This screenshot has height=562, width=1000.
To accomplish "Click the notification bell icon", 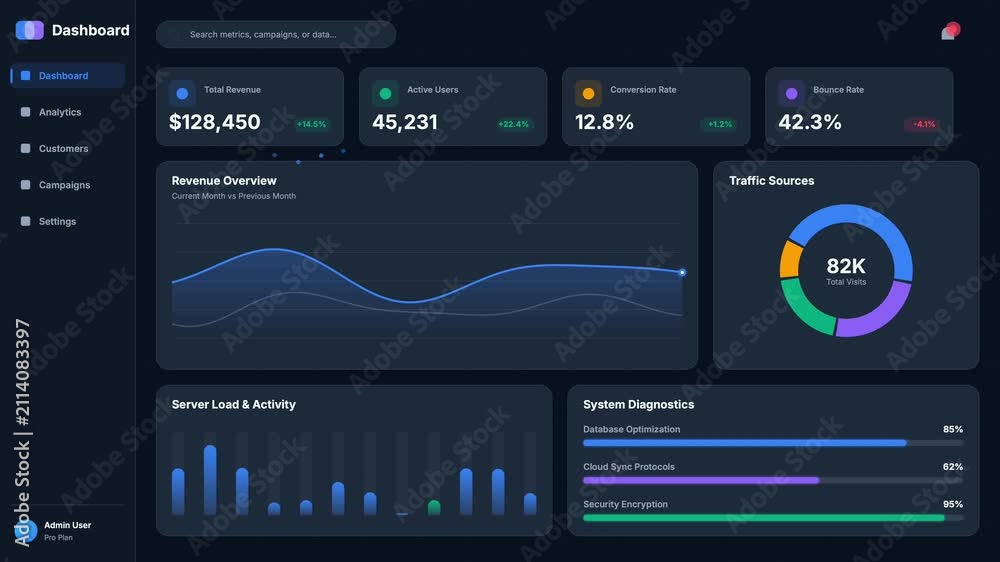I will 950,31.
